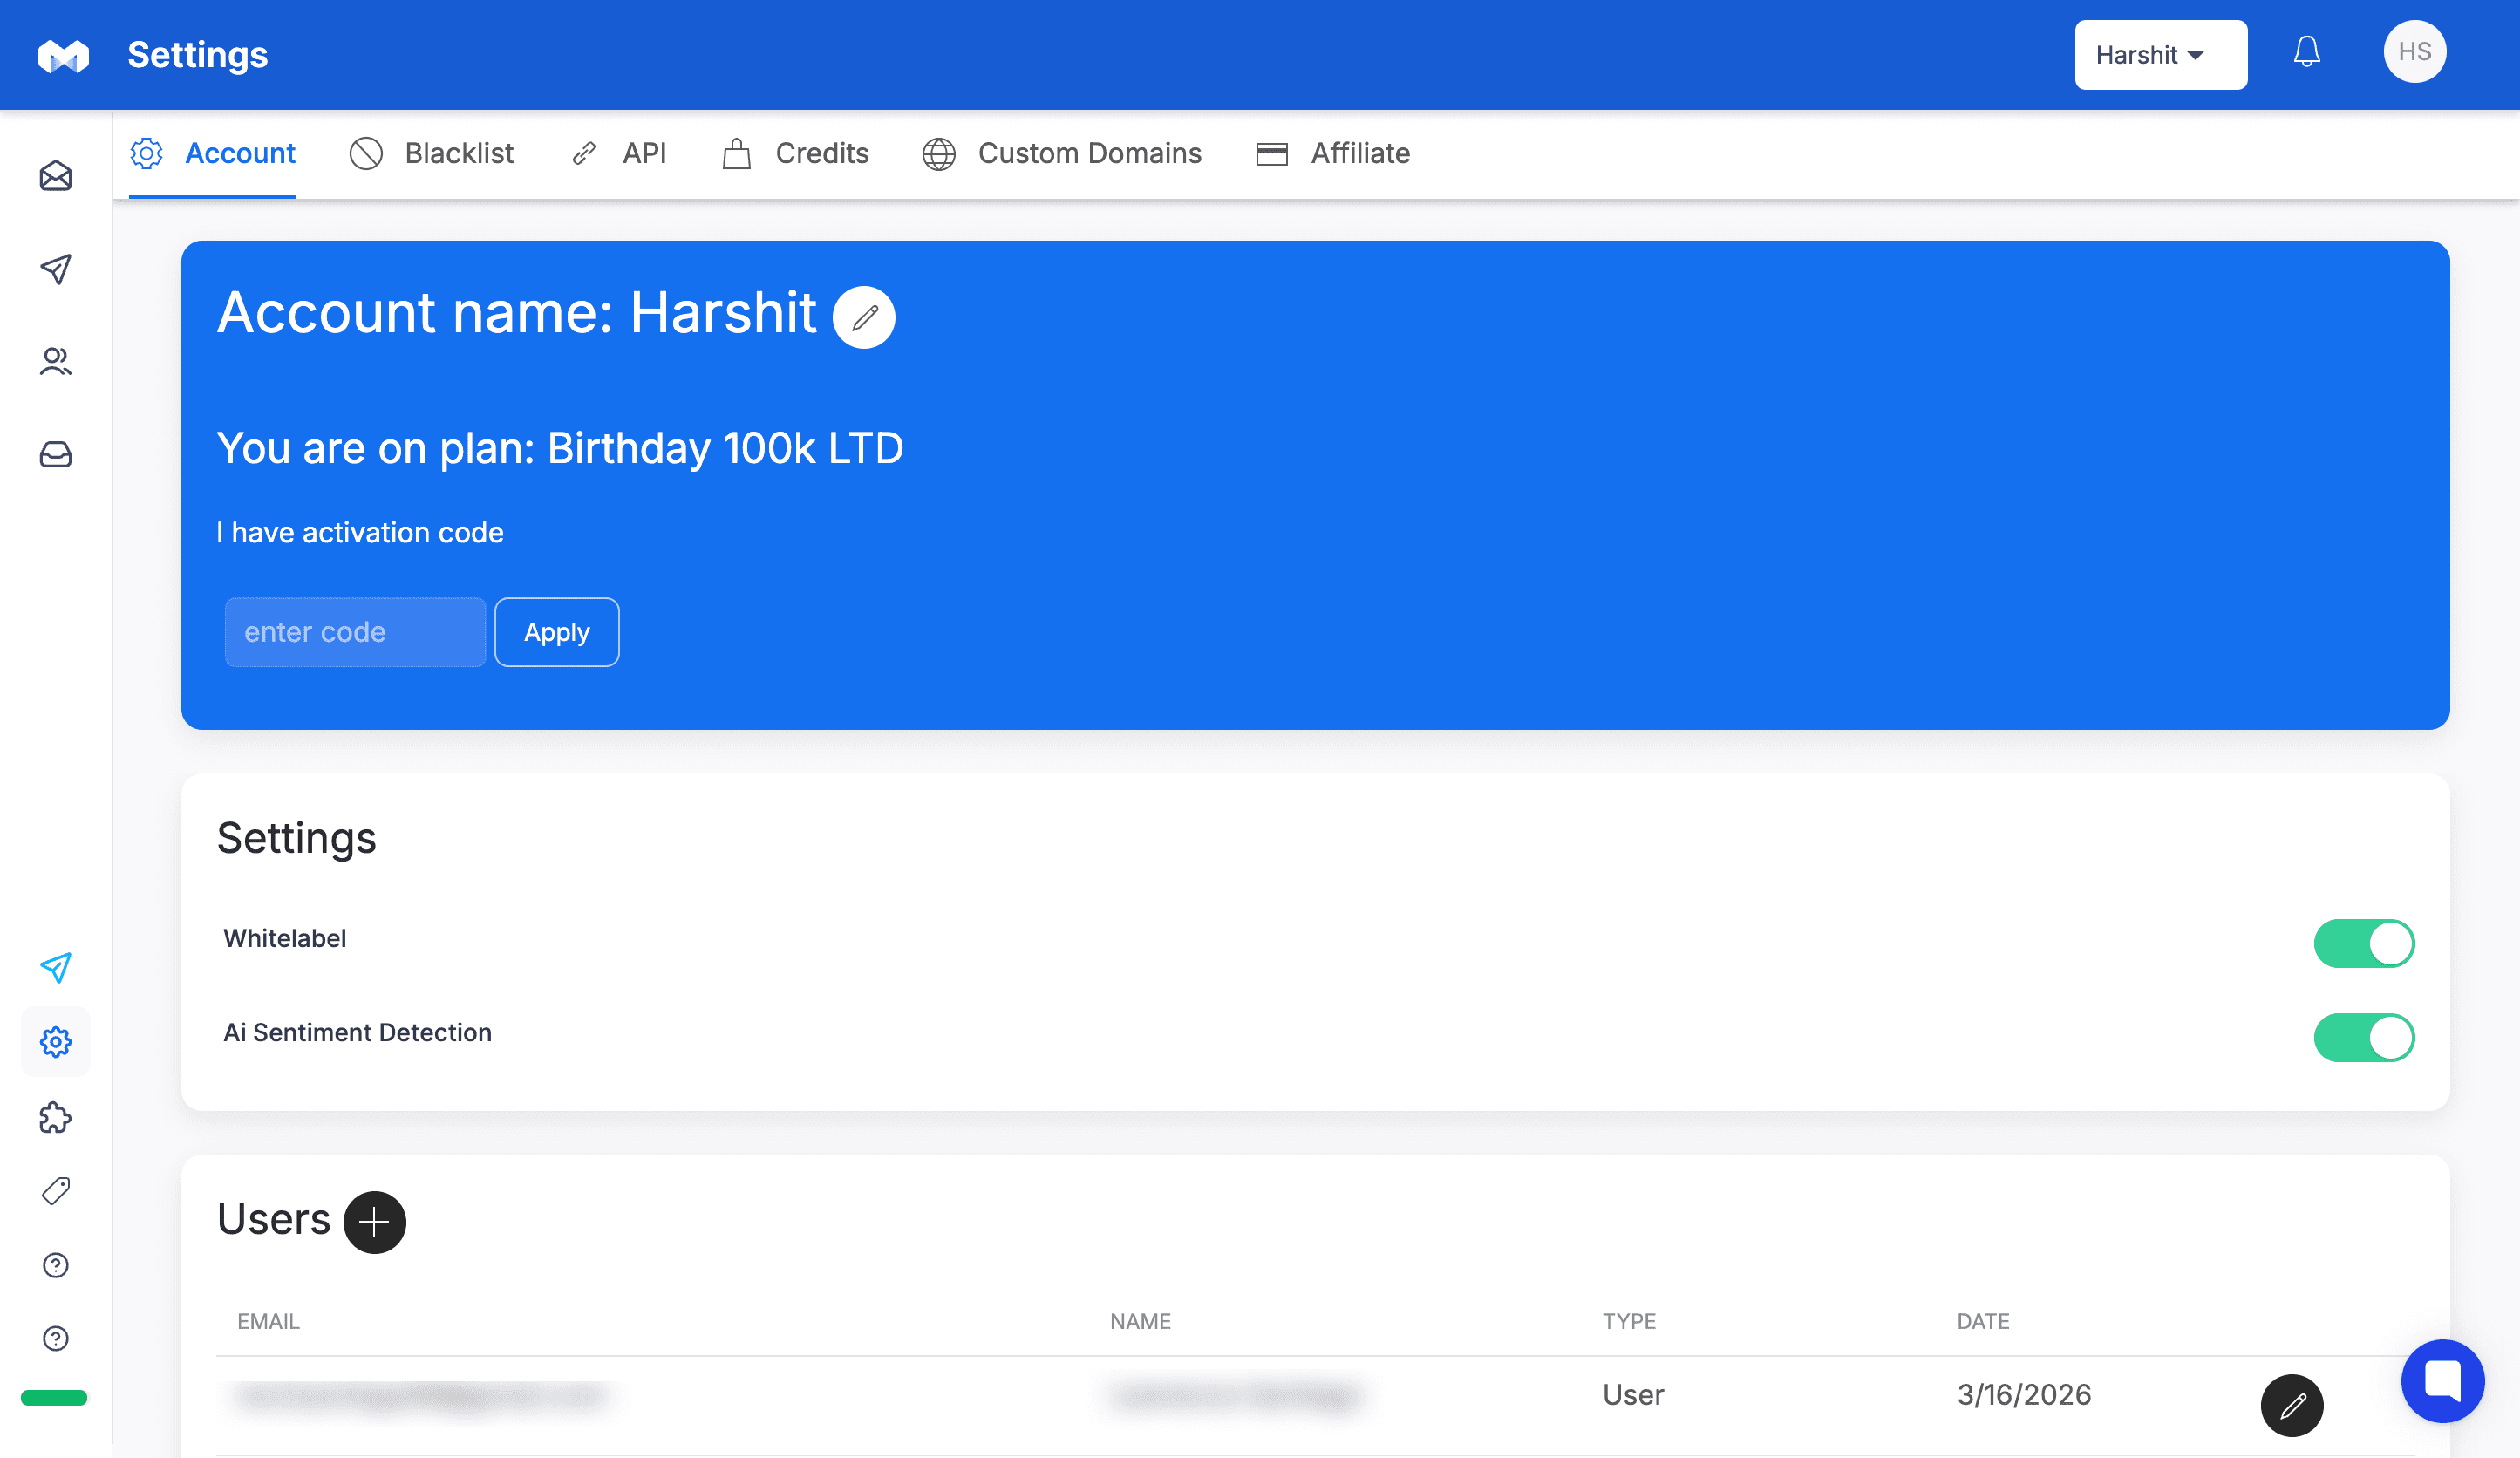The image size is (2520, 1458).
Task: Open the inbox tray sidebar icon
Action: [55, 455]
